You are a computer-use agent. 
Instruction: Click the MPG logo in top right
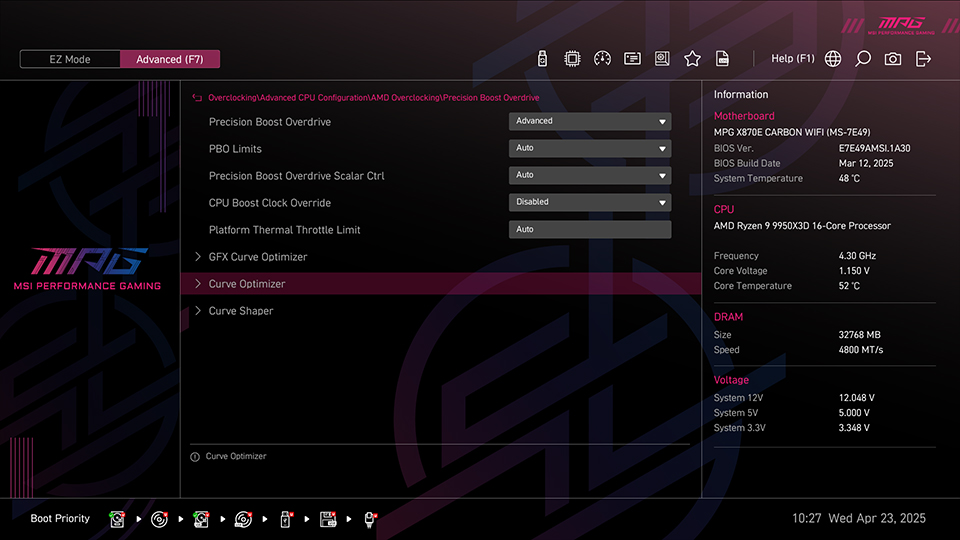(901, 26)
